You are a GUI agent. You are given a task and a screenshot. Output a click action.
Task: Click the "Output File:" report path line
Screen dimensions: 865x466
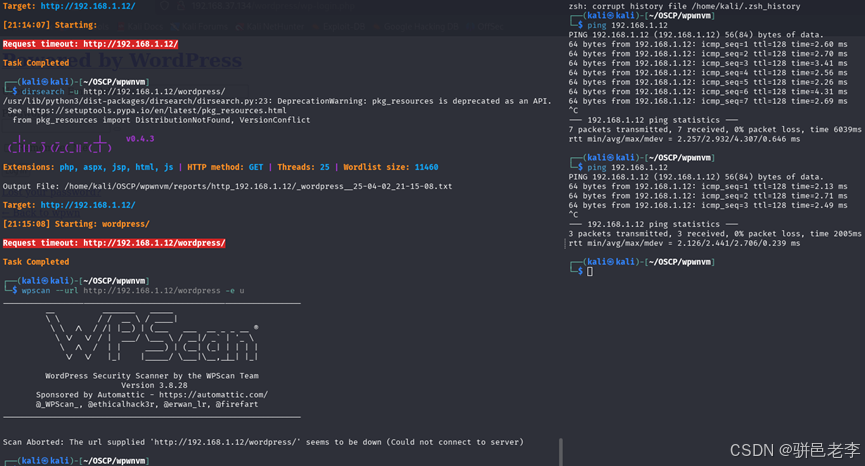(x=227, y=186)
